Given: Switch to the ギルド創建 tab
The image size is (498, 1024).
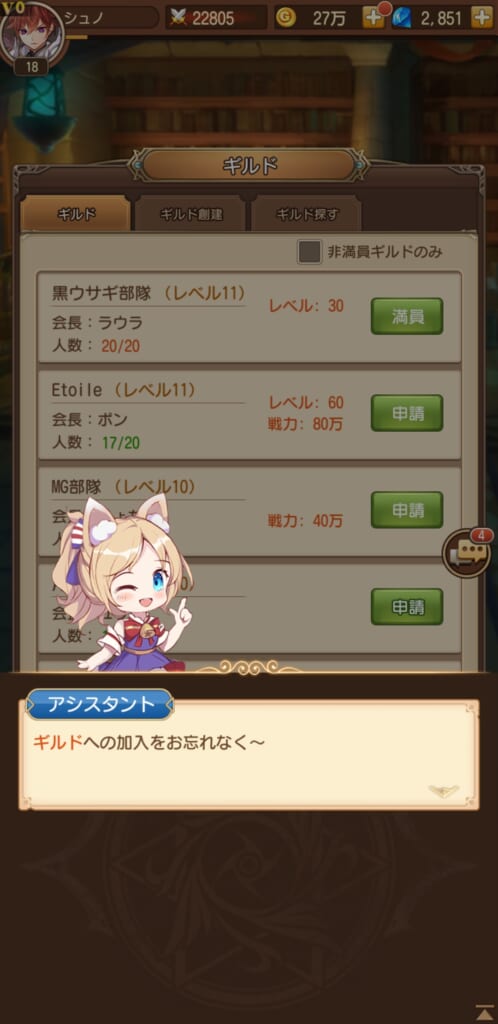Looking at the screenshot, I should (189, 215).
